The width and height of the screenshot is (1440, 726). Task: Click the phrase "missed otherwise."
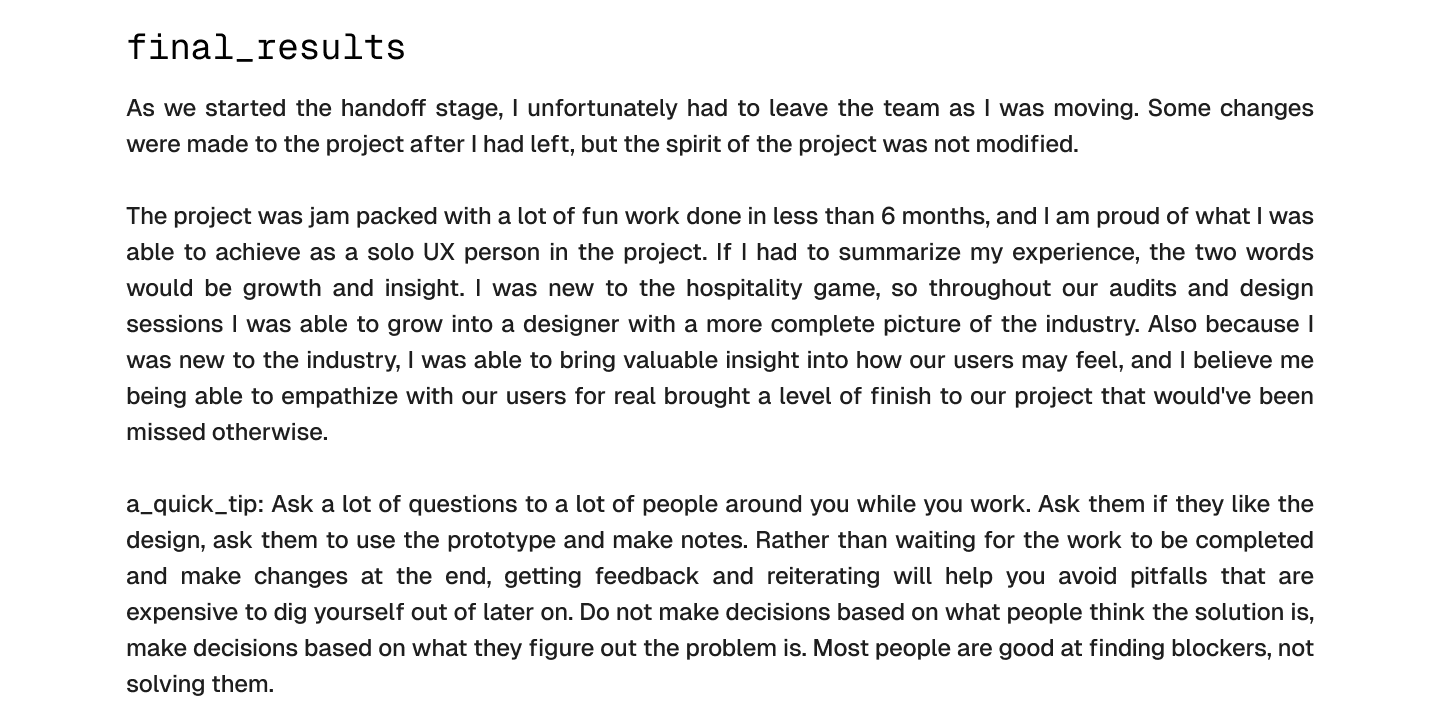point(227,432)
